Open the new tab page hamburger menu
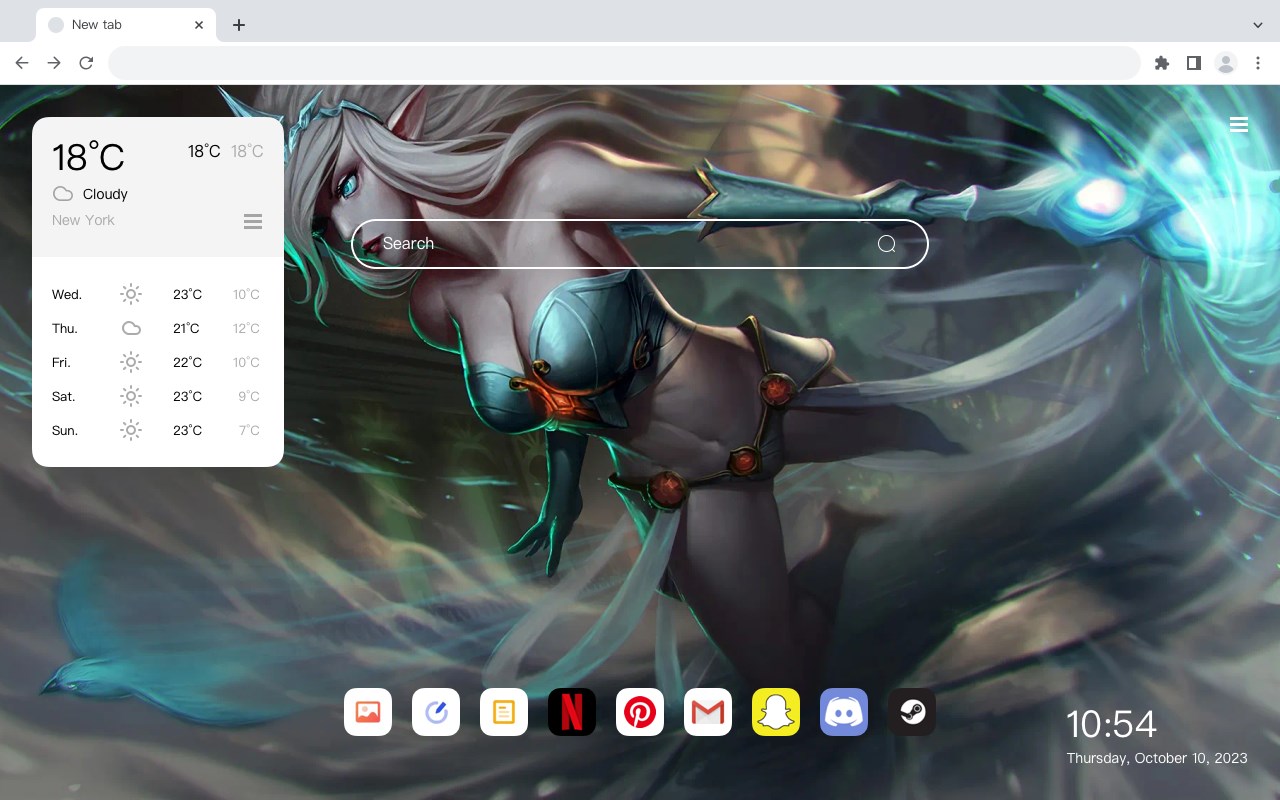 (1239, 125)
